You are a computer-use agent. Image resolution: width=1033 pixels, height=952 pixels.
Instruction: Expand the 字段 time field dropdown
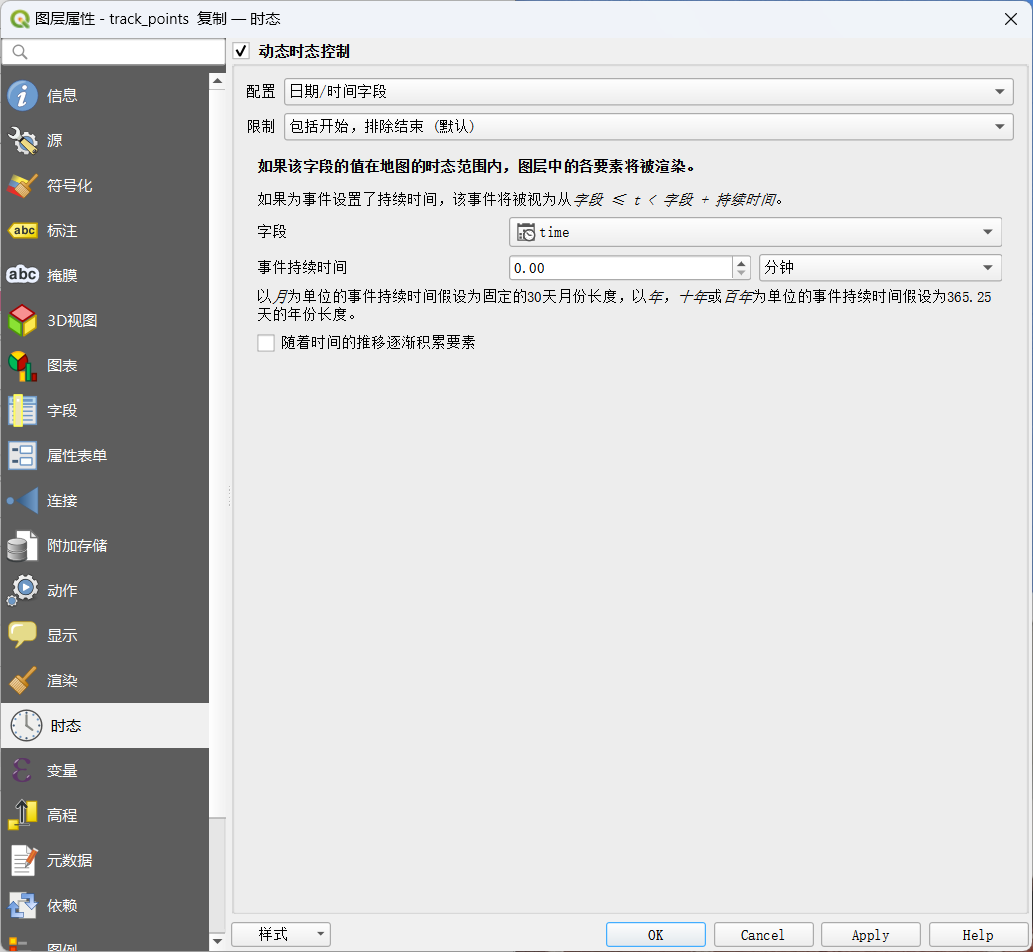(x=755, y=232)
